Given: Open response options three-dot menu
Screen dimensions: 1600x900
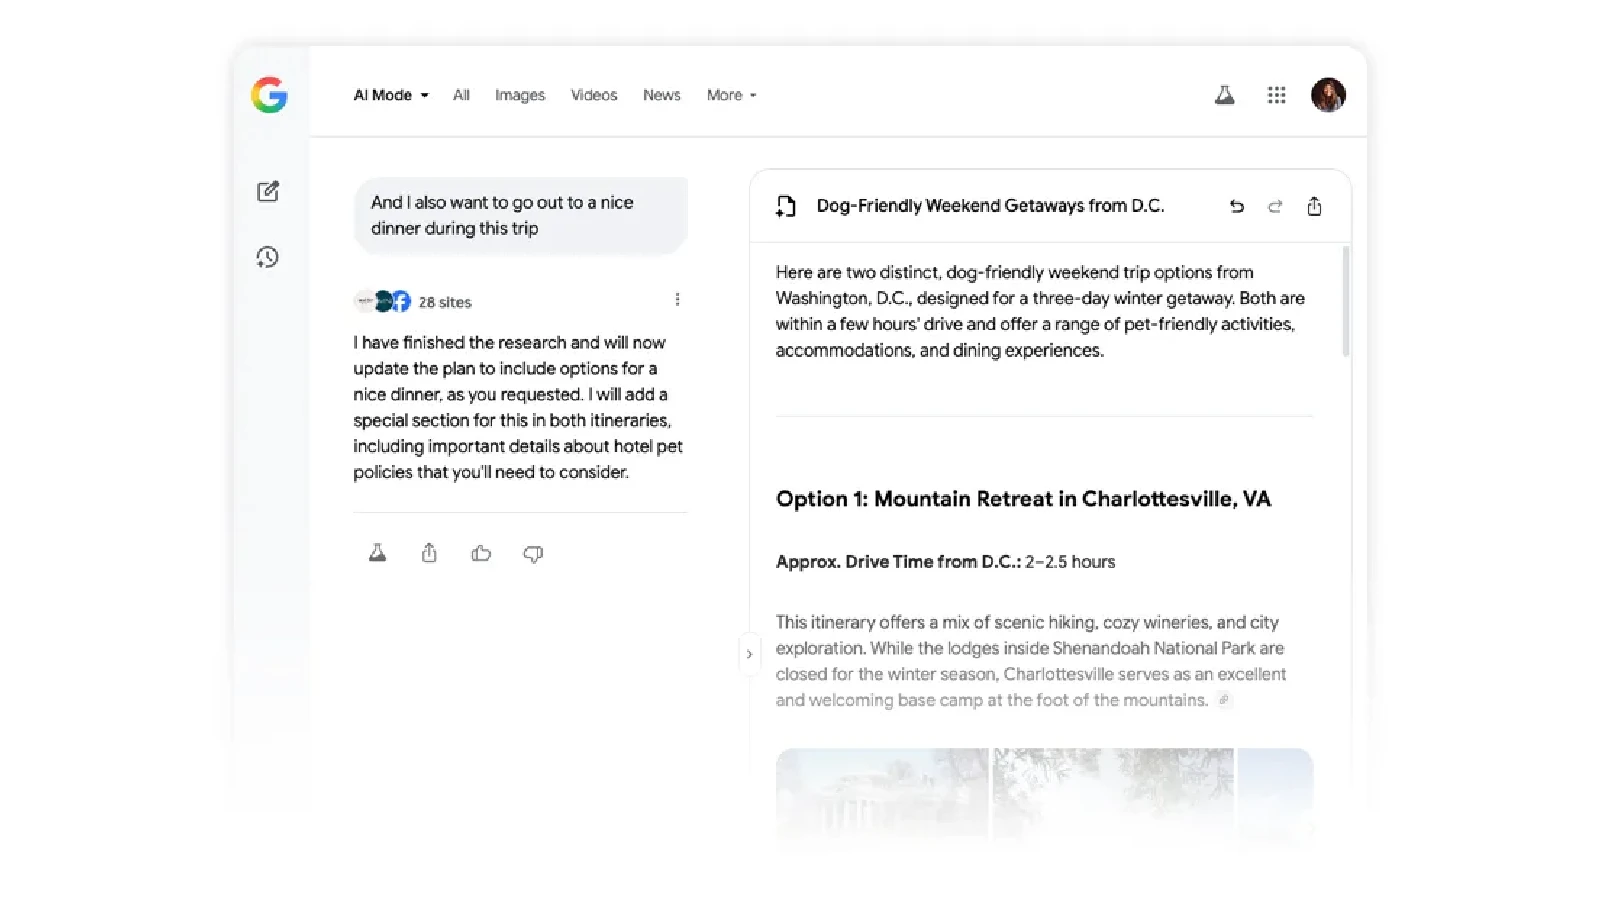Looking at the screenshot, I should pyautogui.click(x=677, y=300).
